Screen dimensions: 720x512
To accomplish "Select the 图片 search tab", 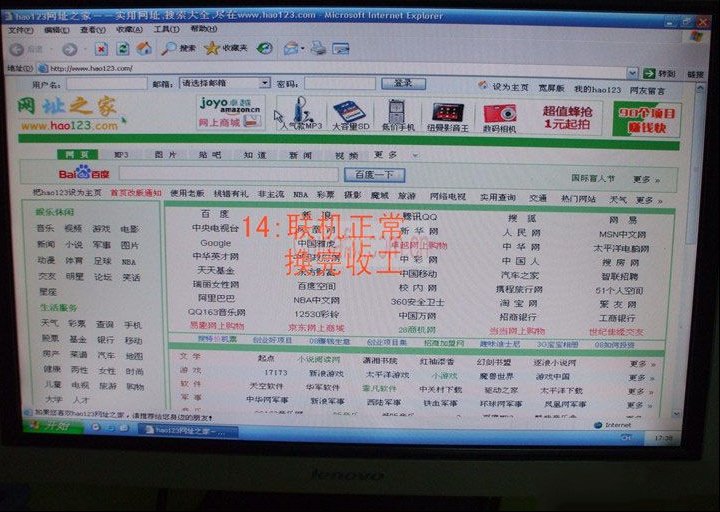I will click(x=165, y=155).
